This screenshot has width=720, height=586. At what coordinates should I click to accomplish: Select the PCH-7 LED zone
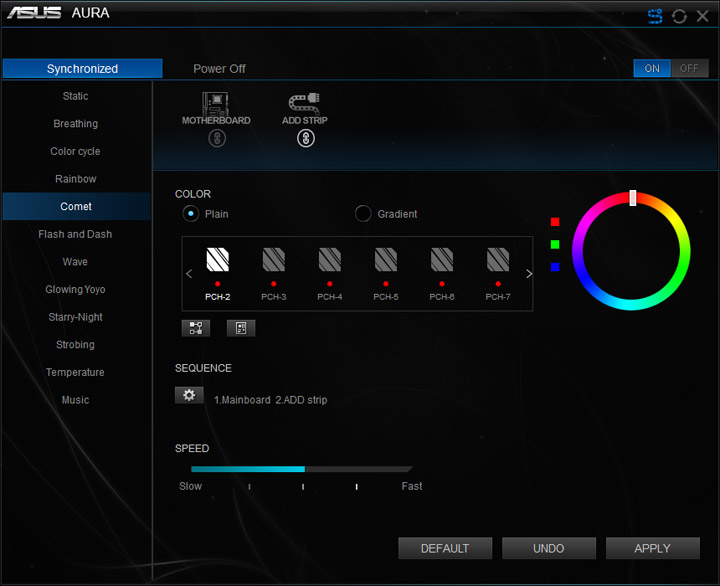pyautogui.click(x=498, y=274)
